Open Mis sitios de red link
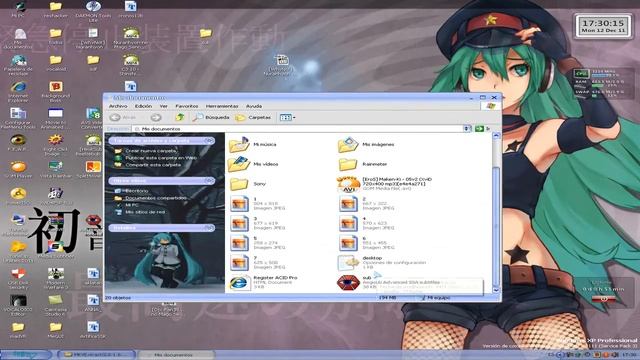 pyautogui.click(x=144, y=212)
